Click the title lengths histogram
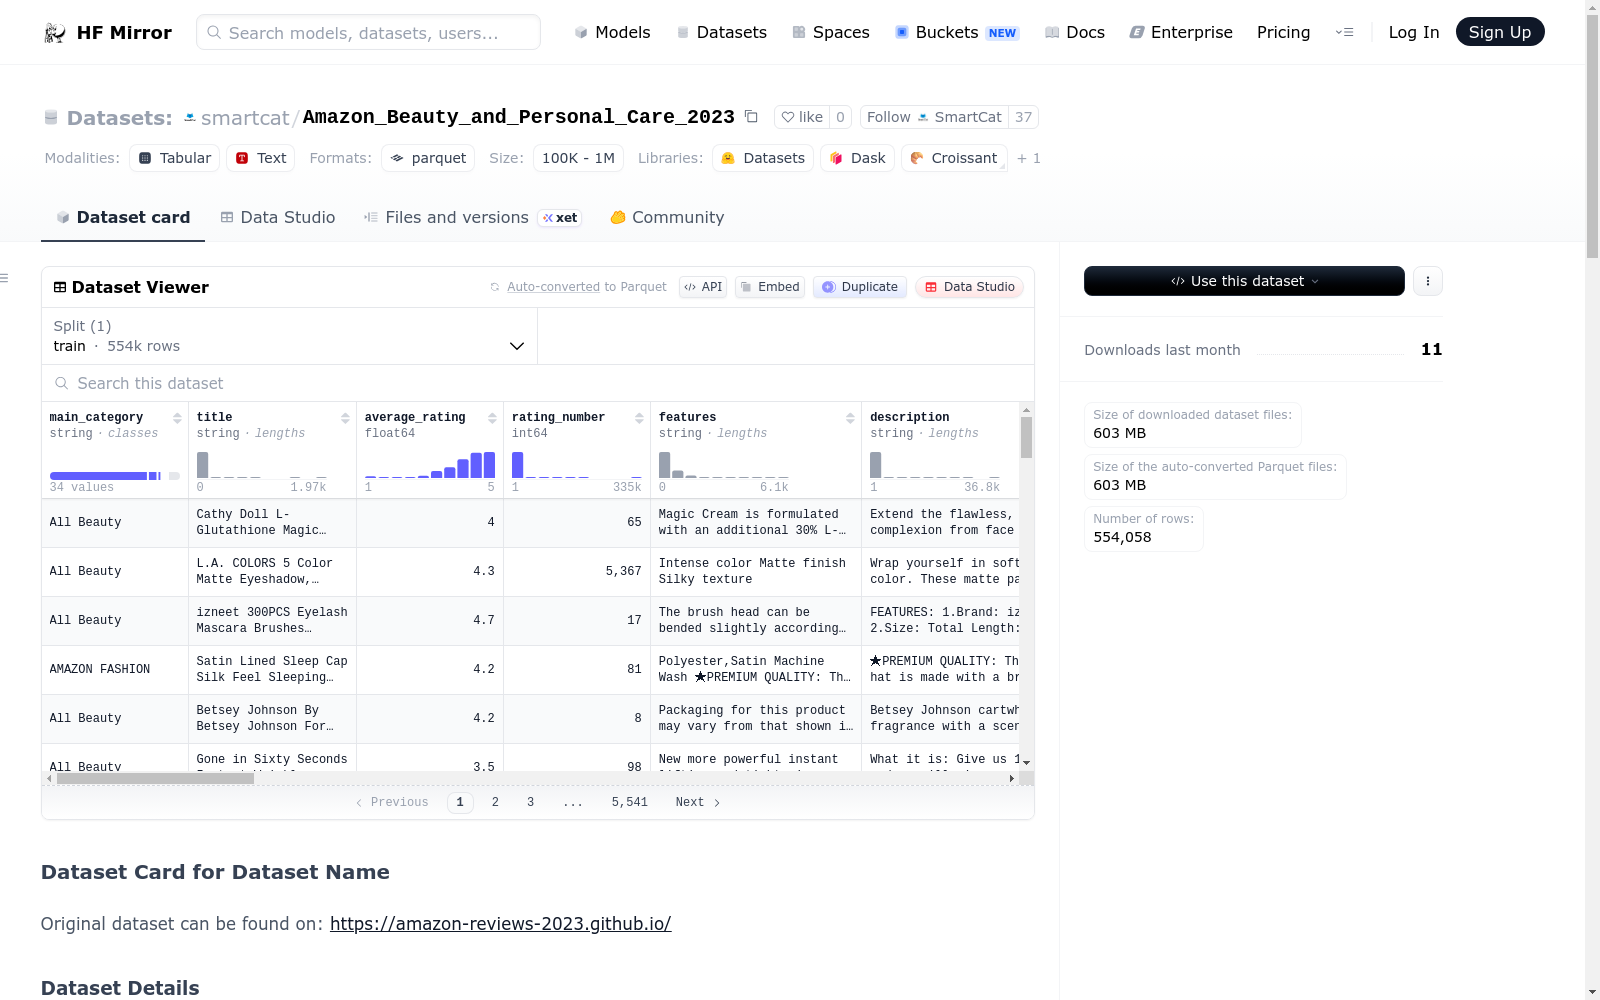Image resolution: width=1600 pixels, height=1000 pixels. tap(262, 463)
